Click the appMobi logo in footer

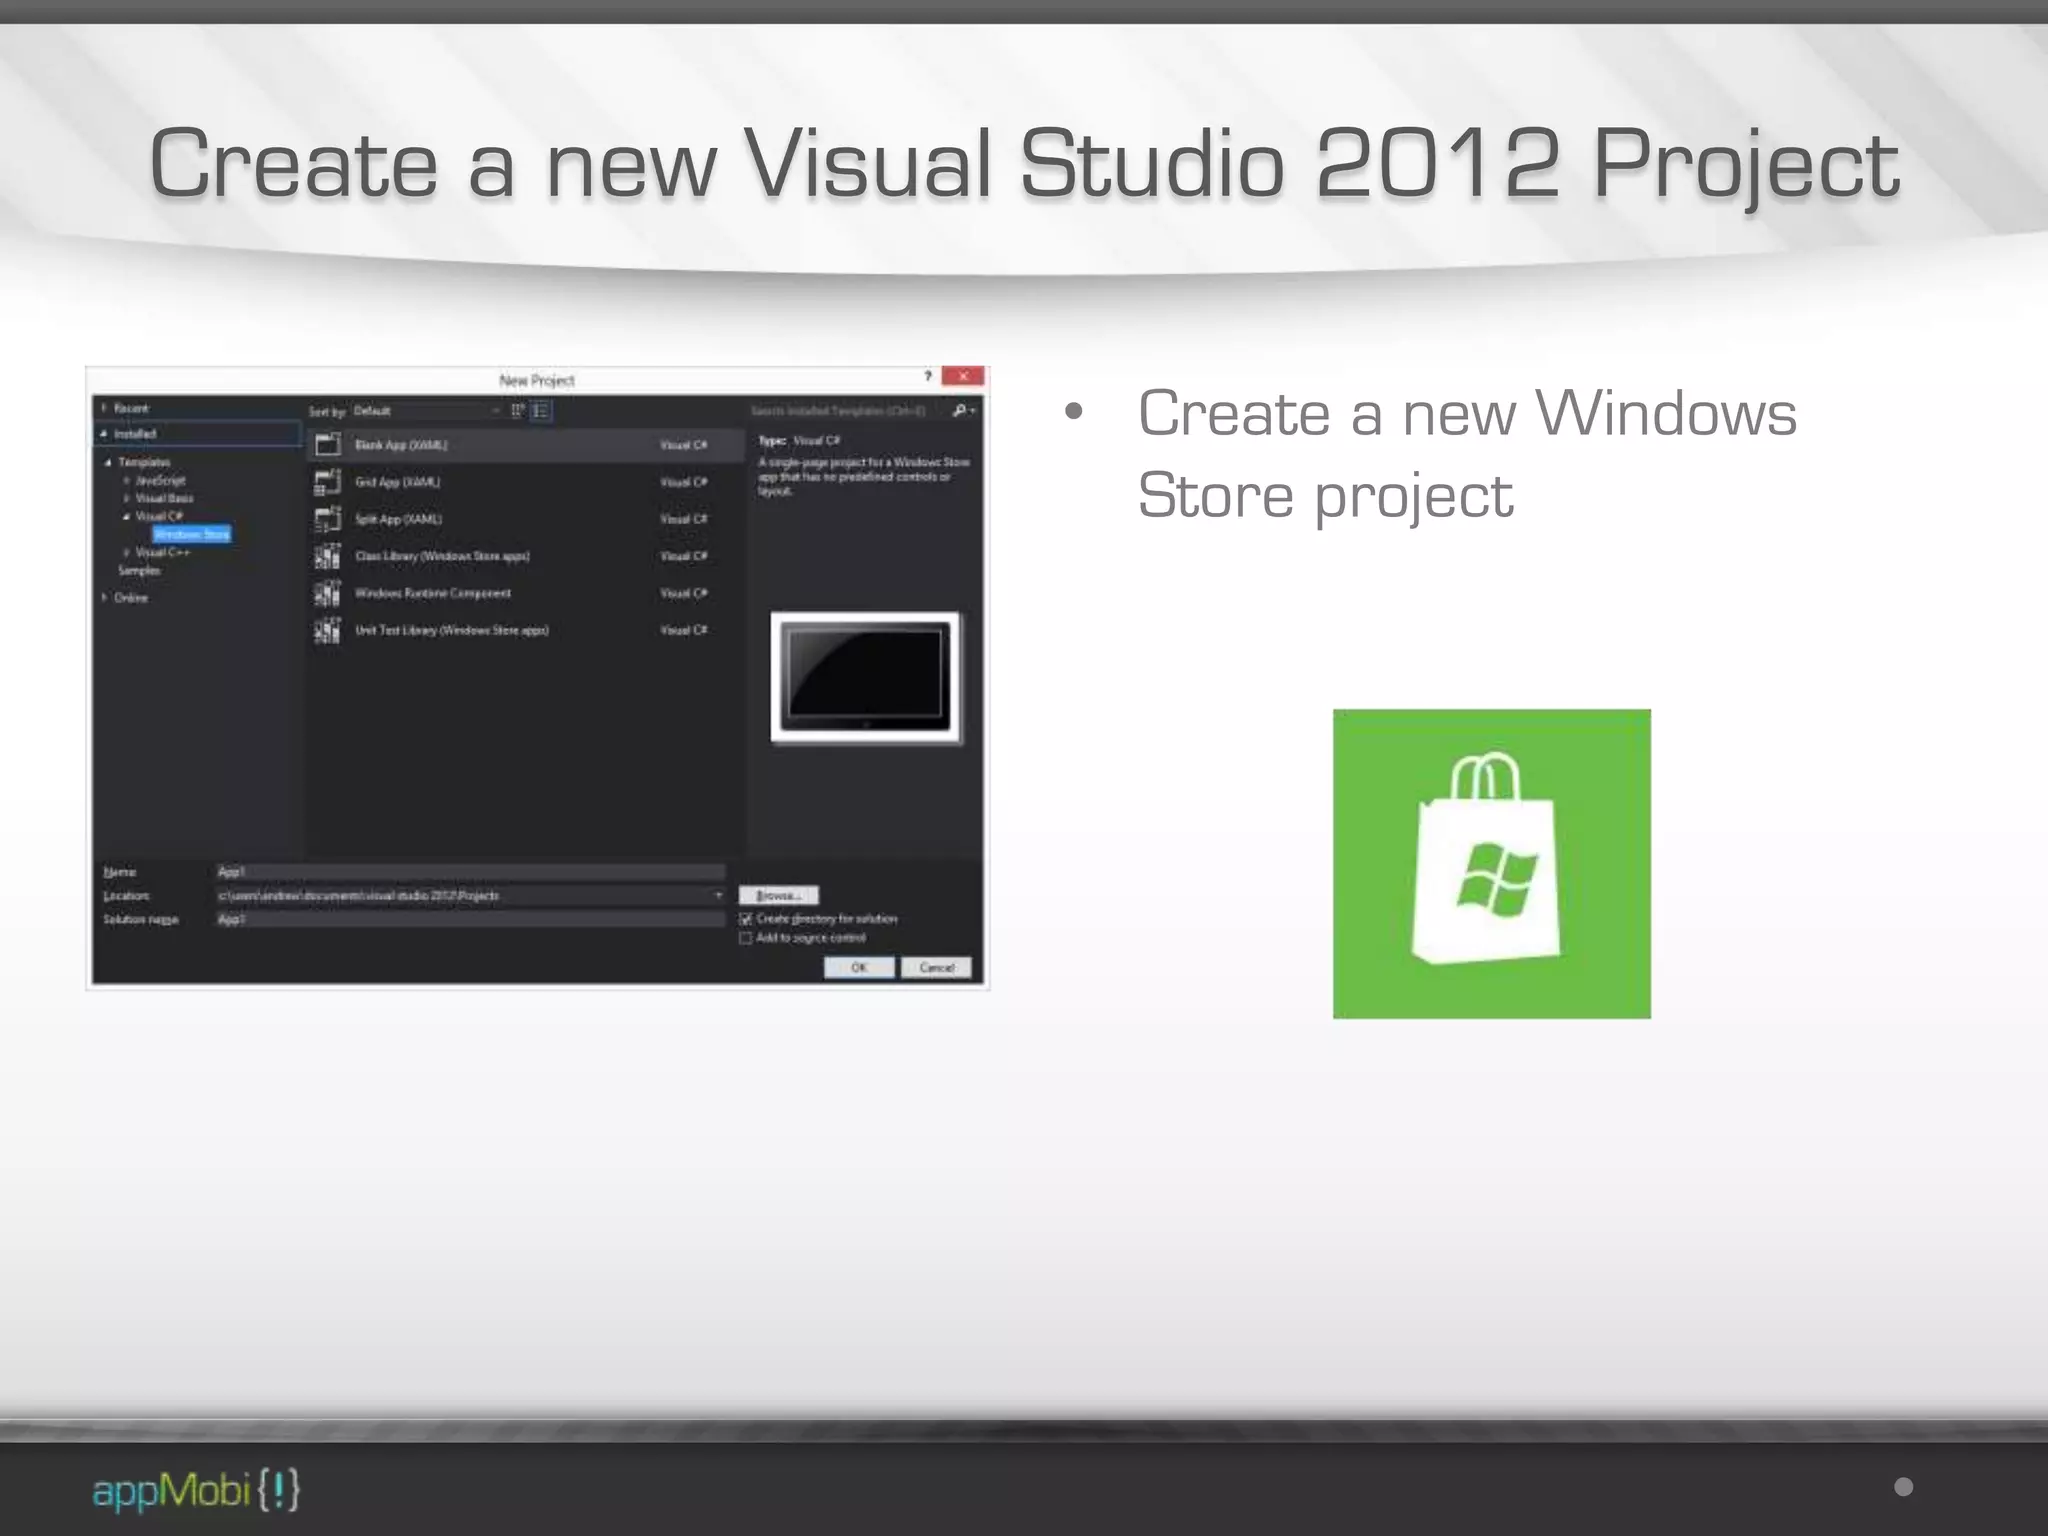196,1490
